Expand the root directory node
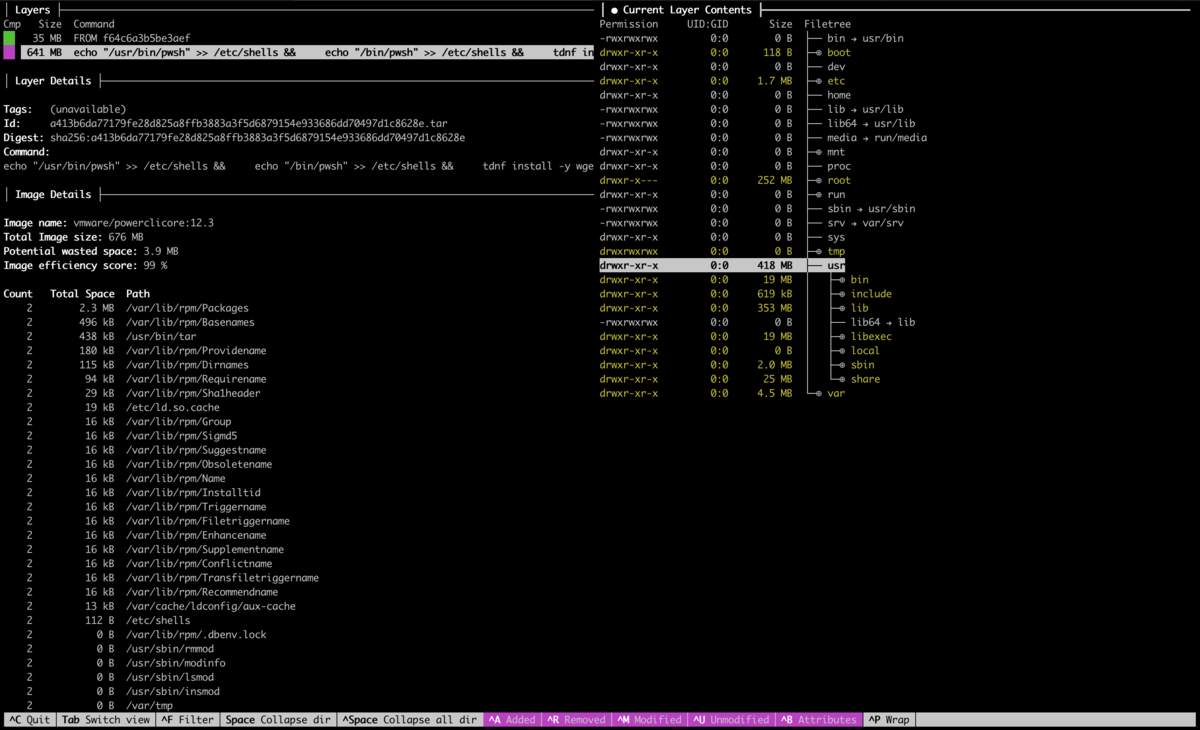Screen dimensions: 1200x730 pyautogui.click(x=819, y=181)
